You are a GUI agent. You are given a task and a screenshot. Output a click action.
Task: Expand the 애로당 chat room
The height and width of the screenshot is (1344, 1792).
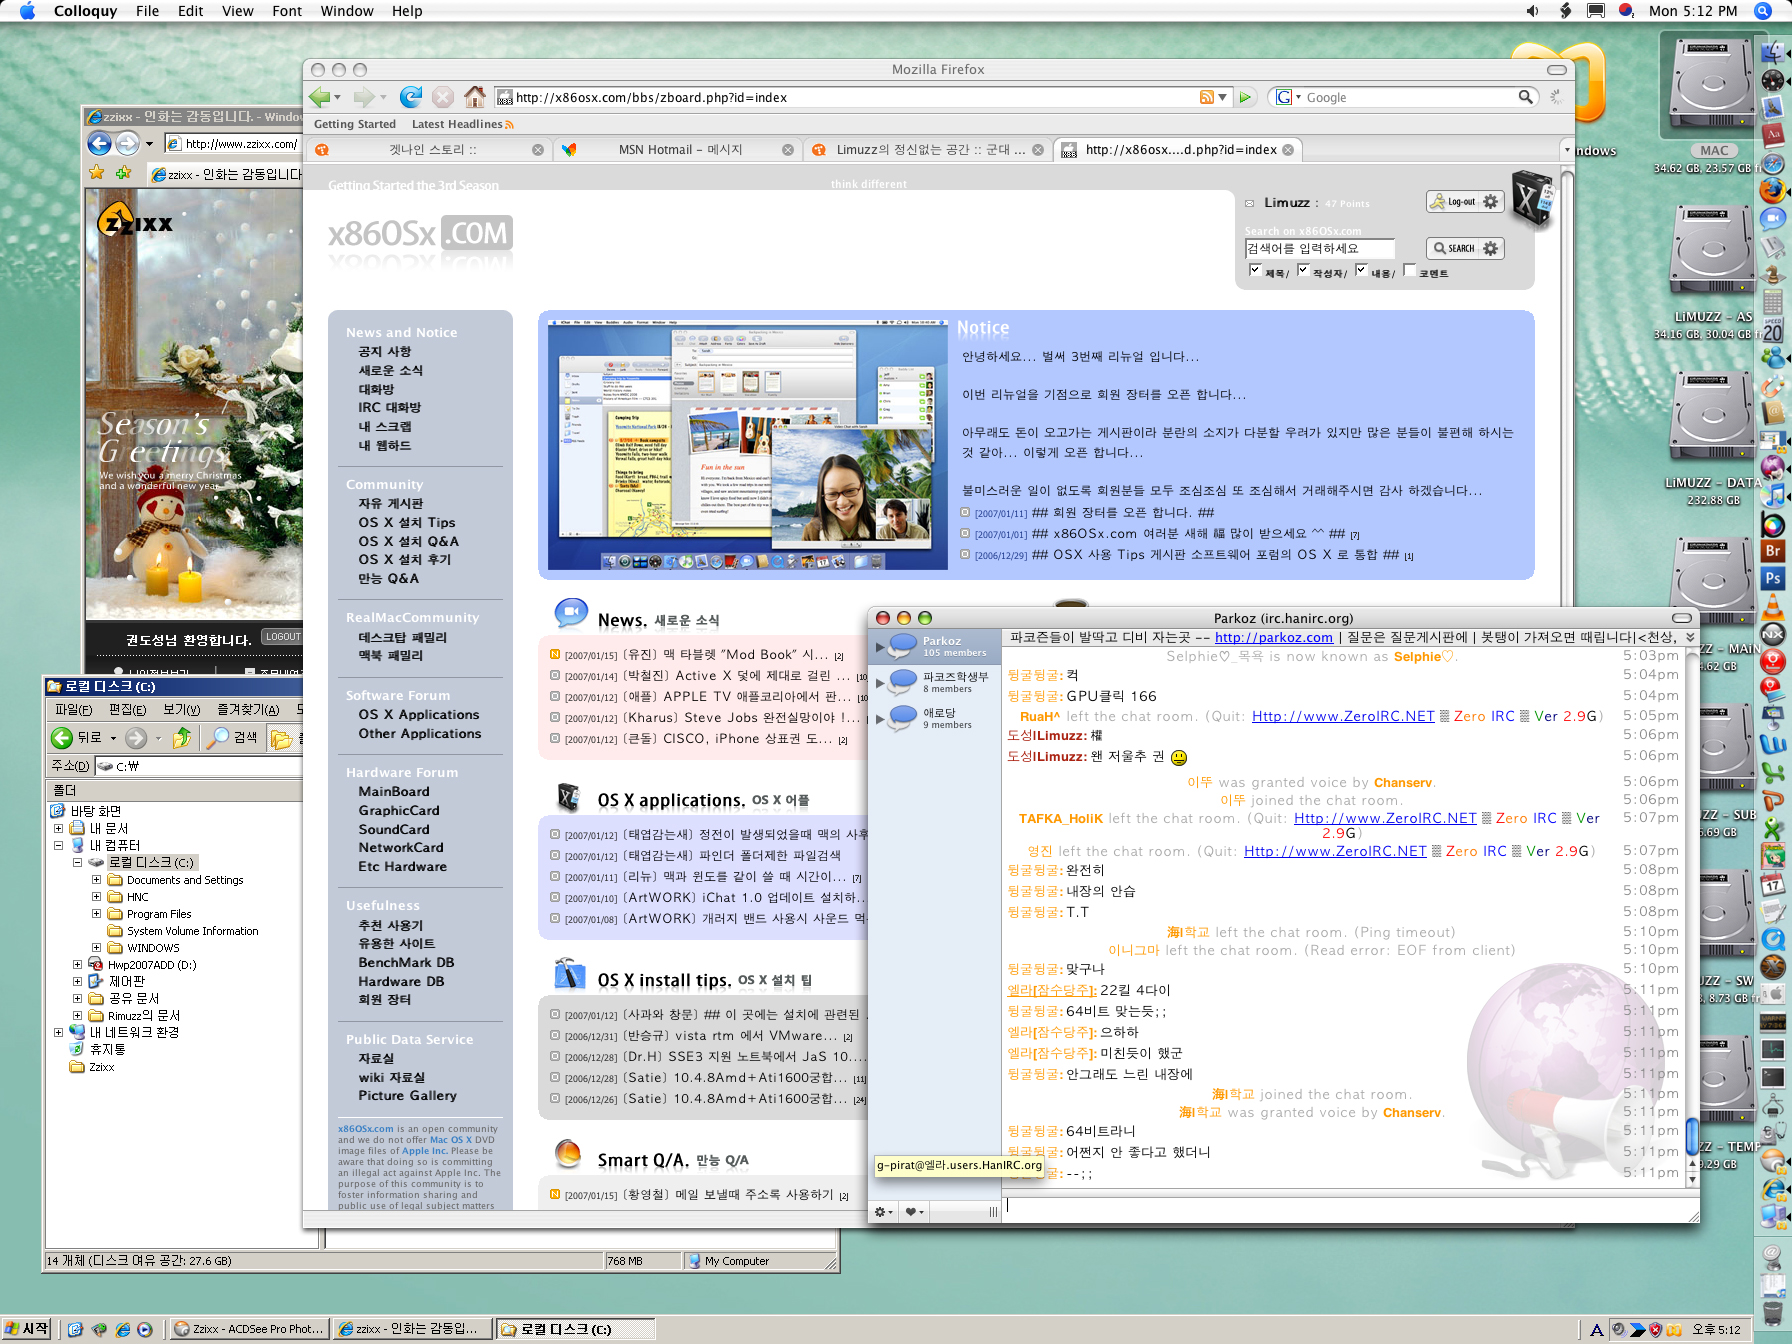pos(880,719)
